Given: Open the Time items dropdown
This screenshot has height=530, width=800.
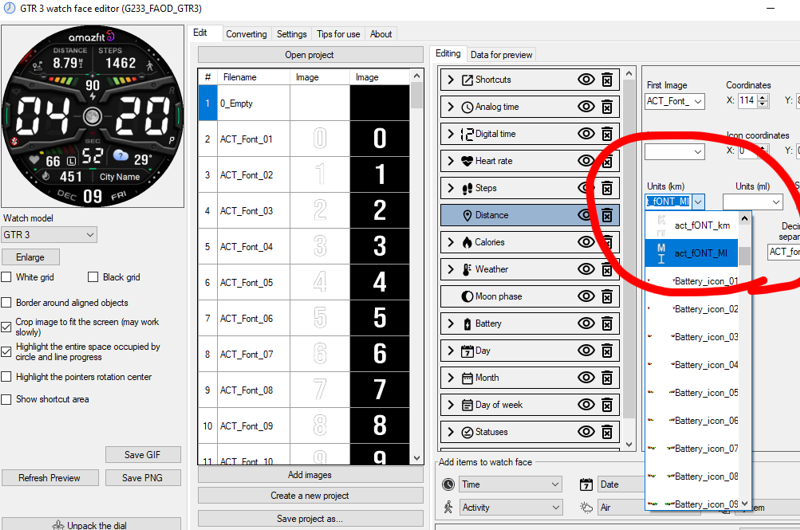Looking at the screenshot, I should [x=510, y=484].
